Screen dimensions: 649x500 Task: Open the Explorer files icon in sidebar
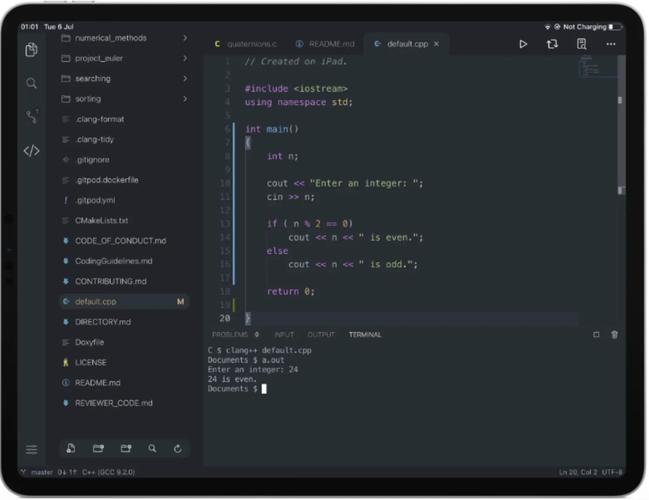click(31, 49)
